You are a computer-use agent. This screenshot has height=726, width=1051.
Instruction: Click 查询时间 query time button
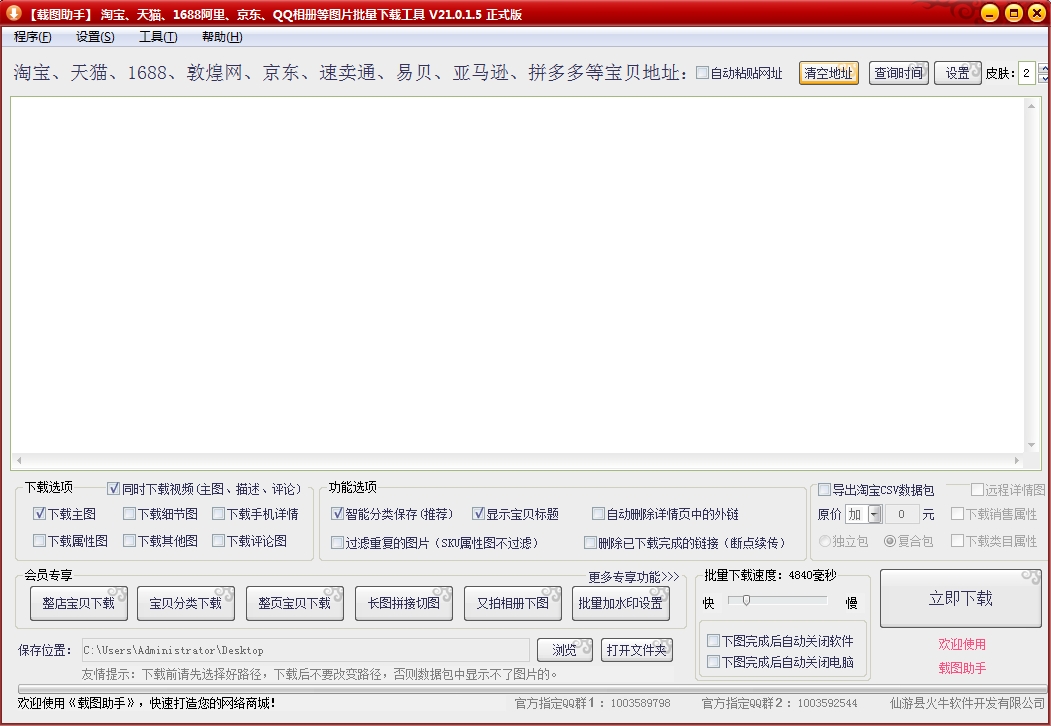coord(898,73)
